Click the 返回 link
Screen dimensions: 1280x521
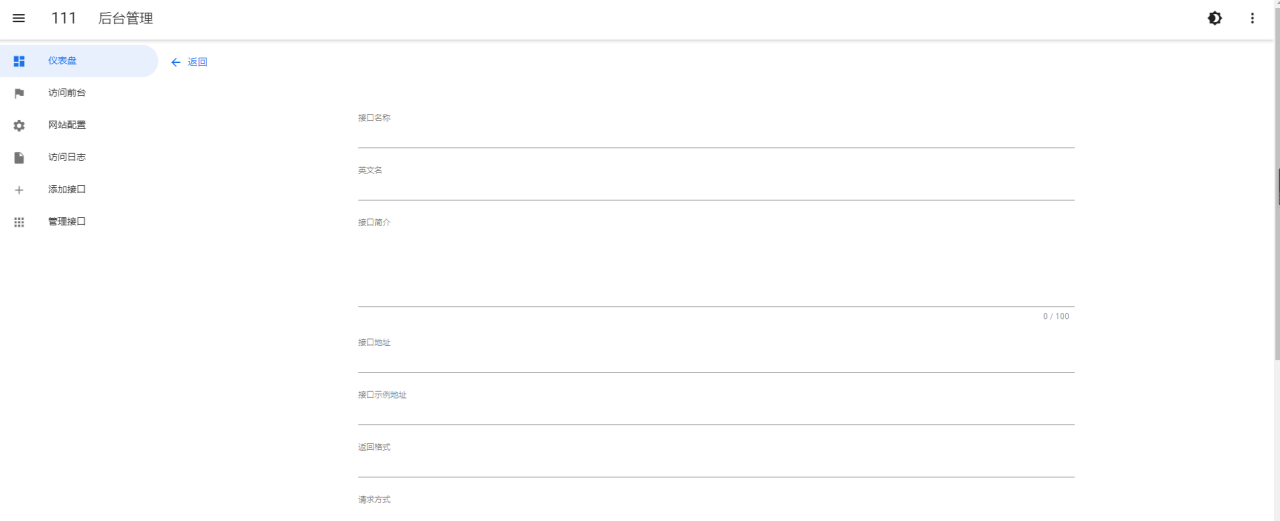[198, 62]
